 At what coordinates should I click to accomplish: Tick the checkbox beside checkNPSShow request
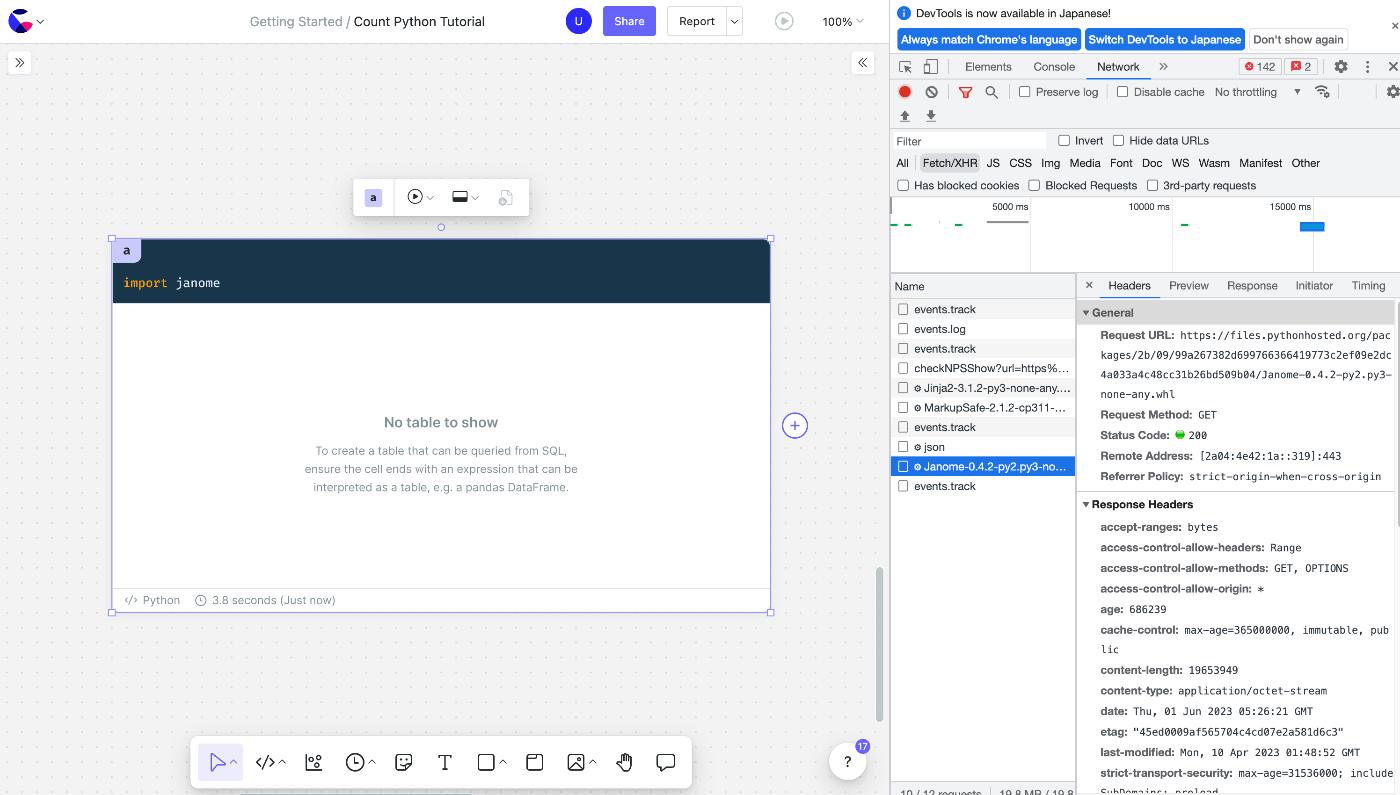[x=903, y=368]
